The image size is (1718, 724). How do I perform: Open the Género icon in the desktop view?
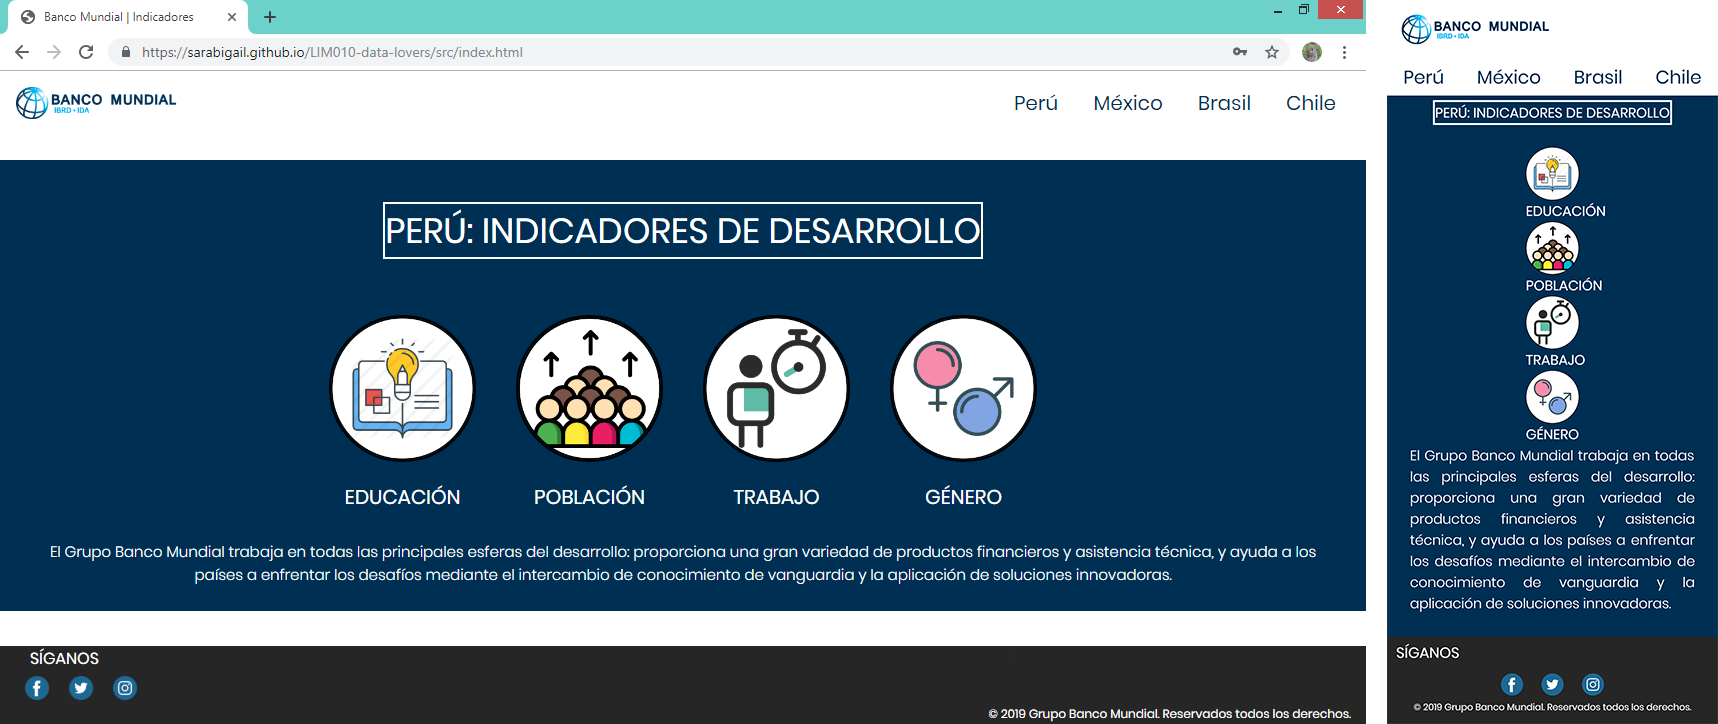click(x=963, y=388)
